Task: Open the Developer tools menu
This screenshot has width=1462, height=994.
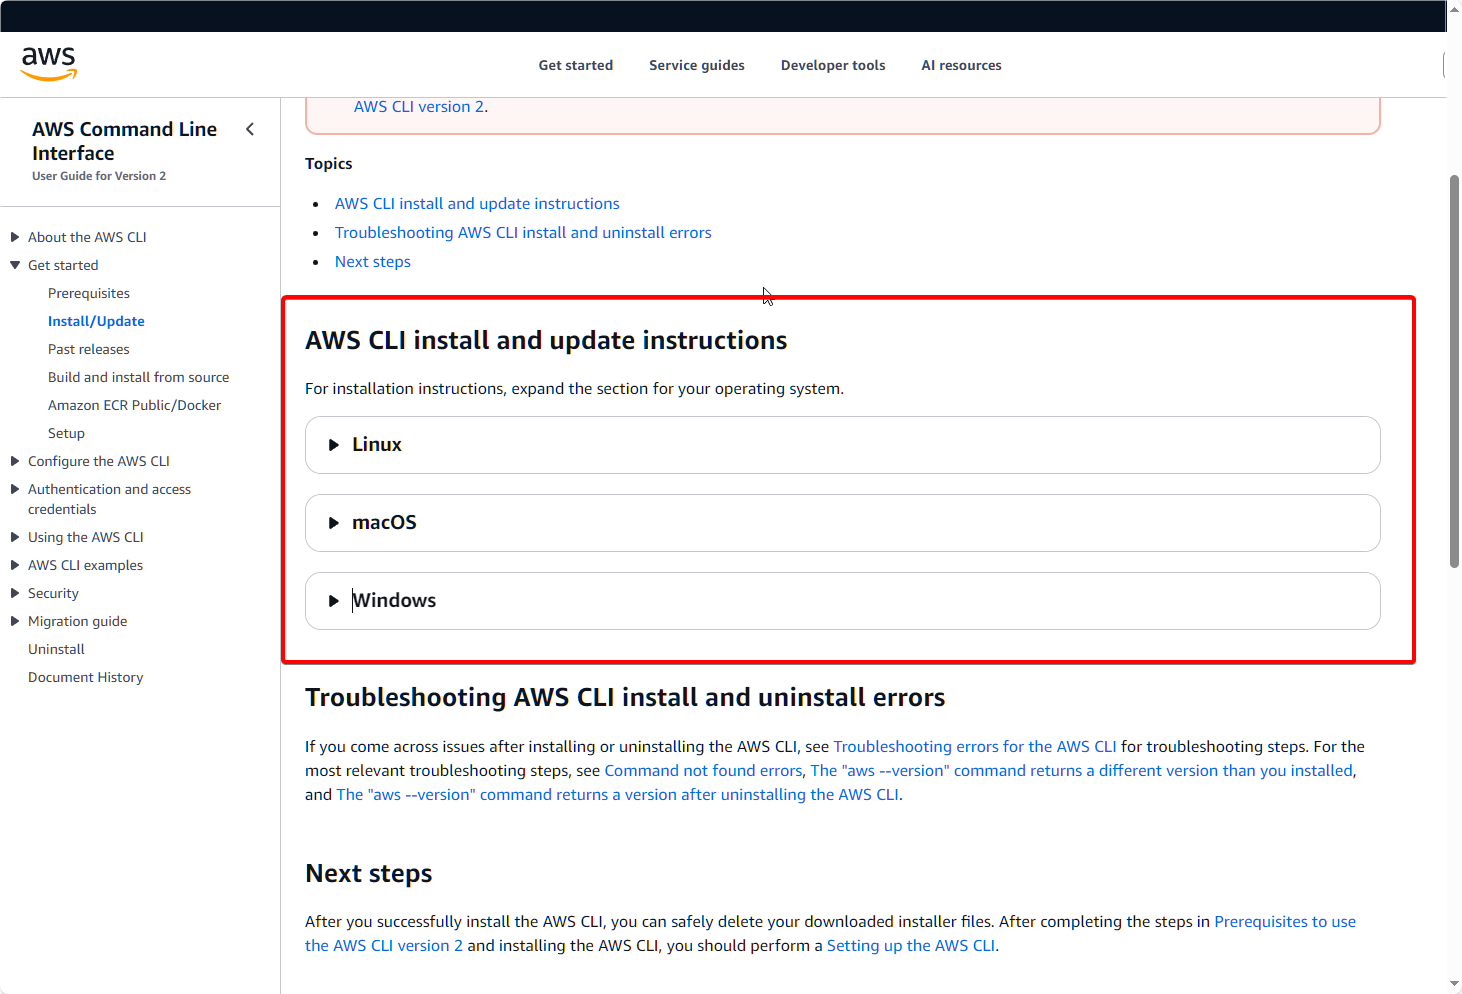Action: (832, 65)
